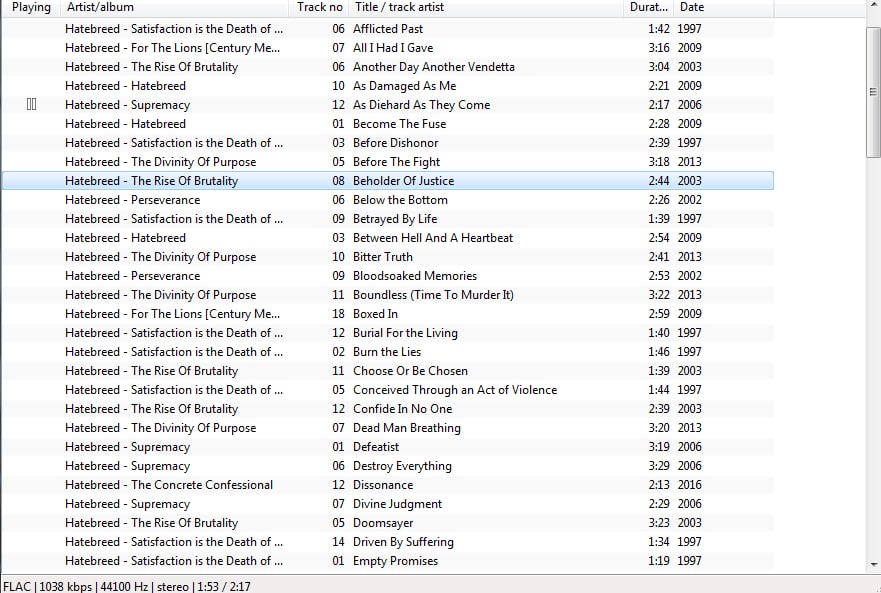Click date 2016 in Dissonance row
This screenshot has height=593, width=881.
tap(689, 485)
